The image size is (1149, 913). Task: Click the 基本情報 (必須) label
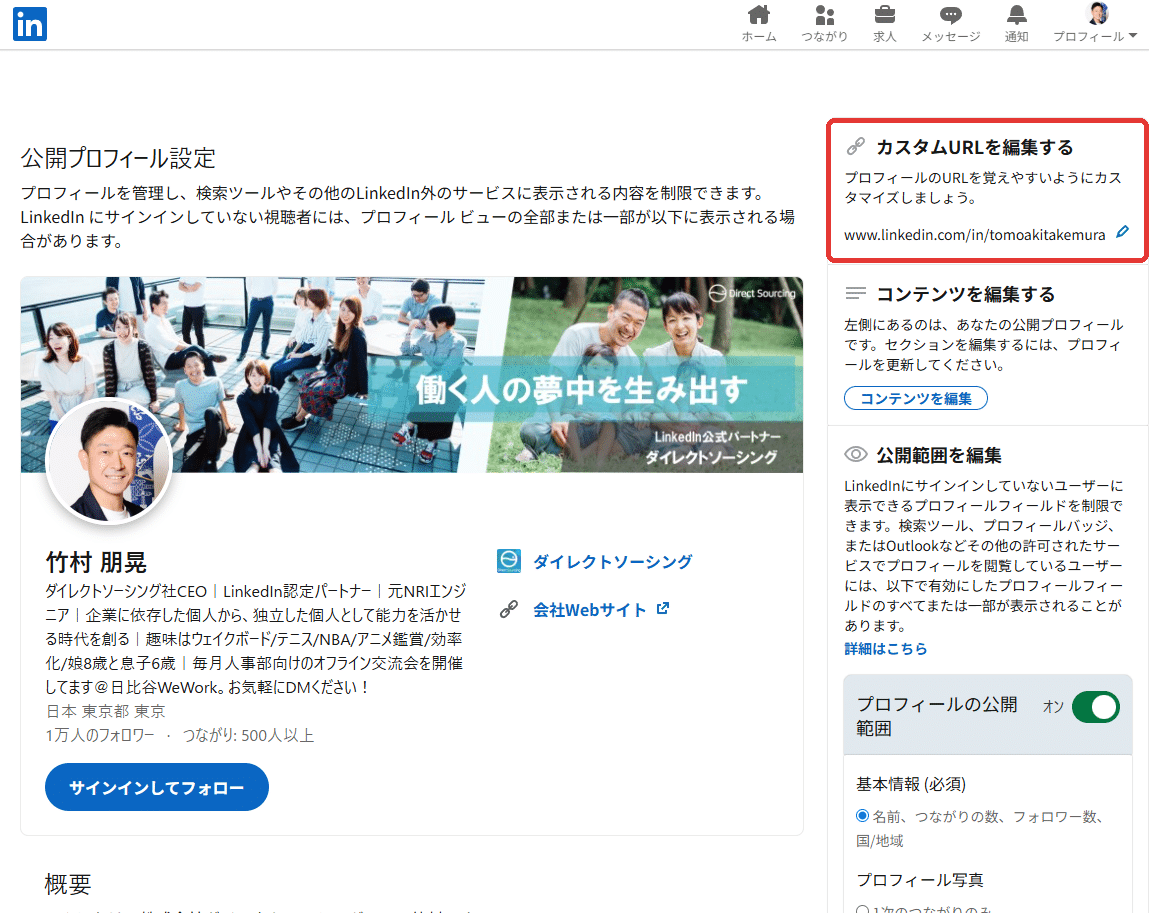pos(911,784)
